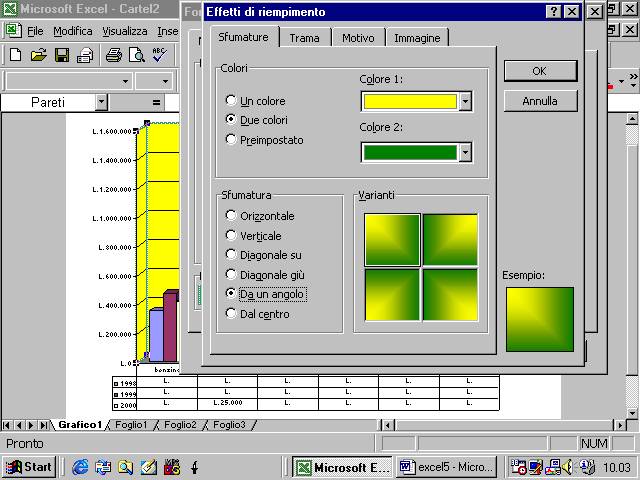
Task: Click the more toolbar buttons chevron
Action: 633,76
